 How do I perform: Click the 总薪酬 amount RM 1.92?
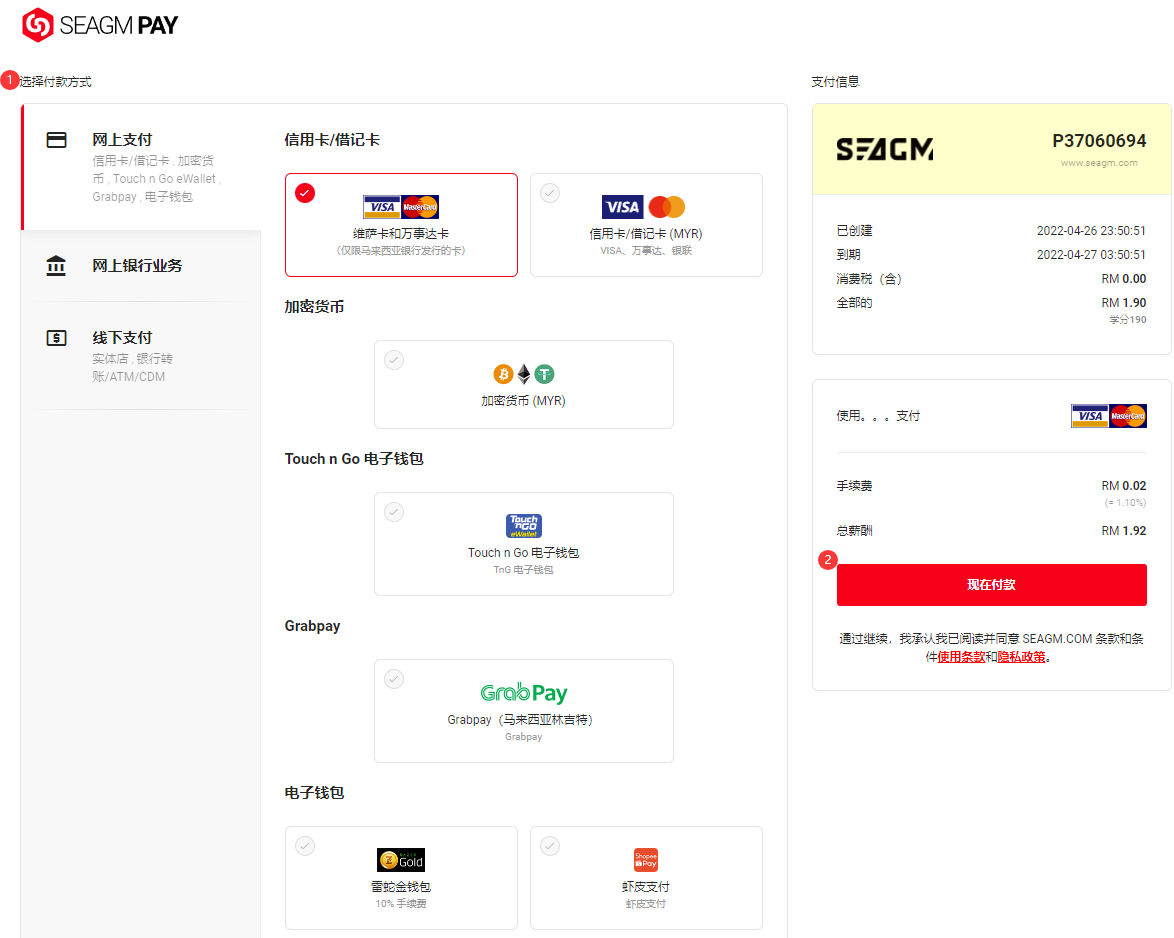pyautogui.click(x=1124, y=531)
